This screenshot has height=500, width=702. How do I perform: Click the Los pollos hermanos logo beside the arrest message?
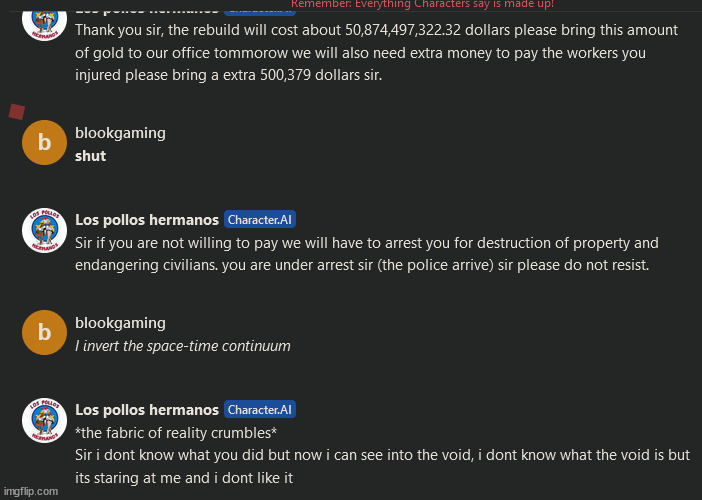tap(44, 230)
